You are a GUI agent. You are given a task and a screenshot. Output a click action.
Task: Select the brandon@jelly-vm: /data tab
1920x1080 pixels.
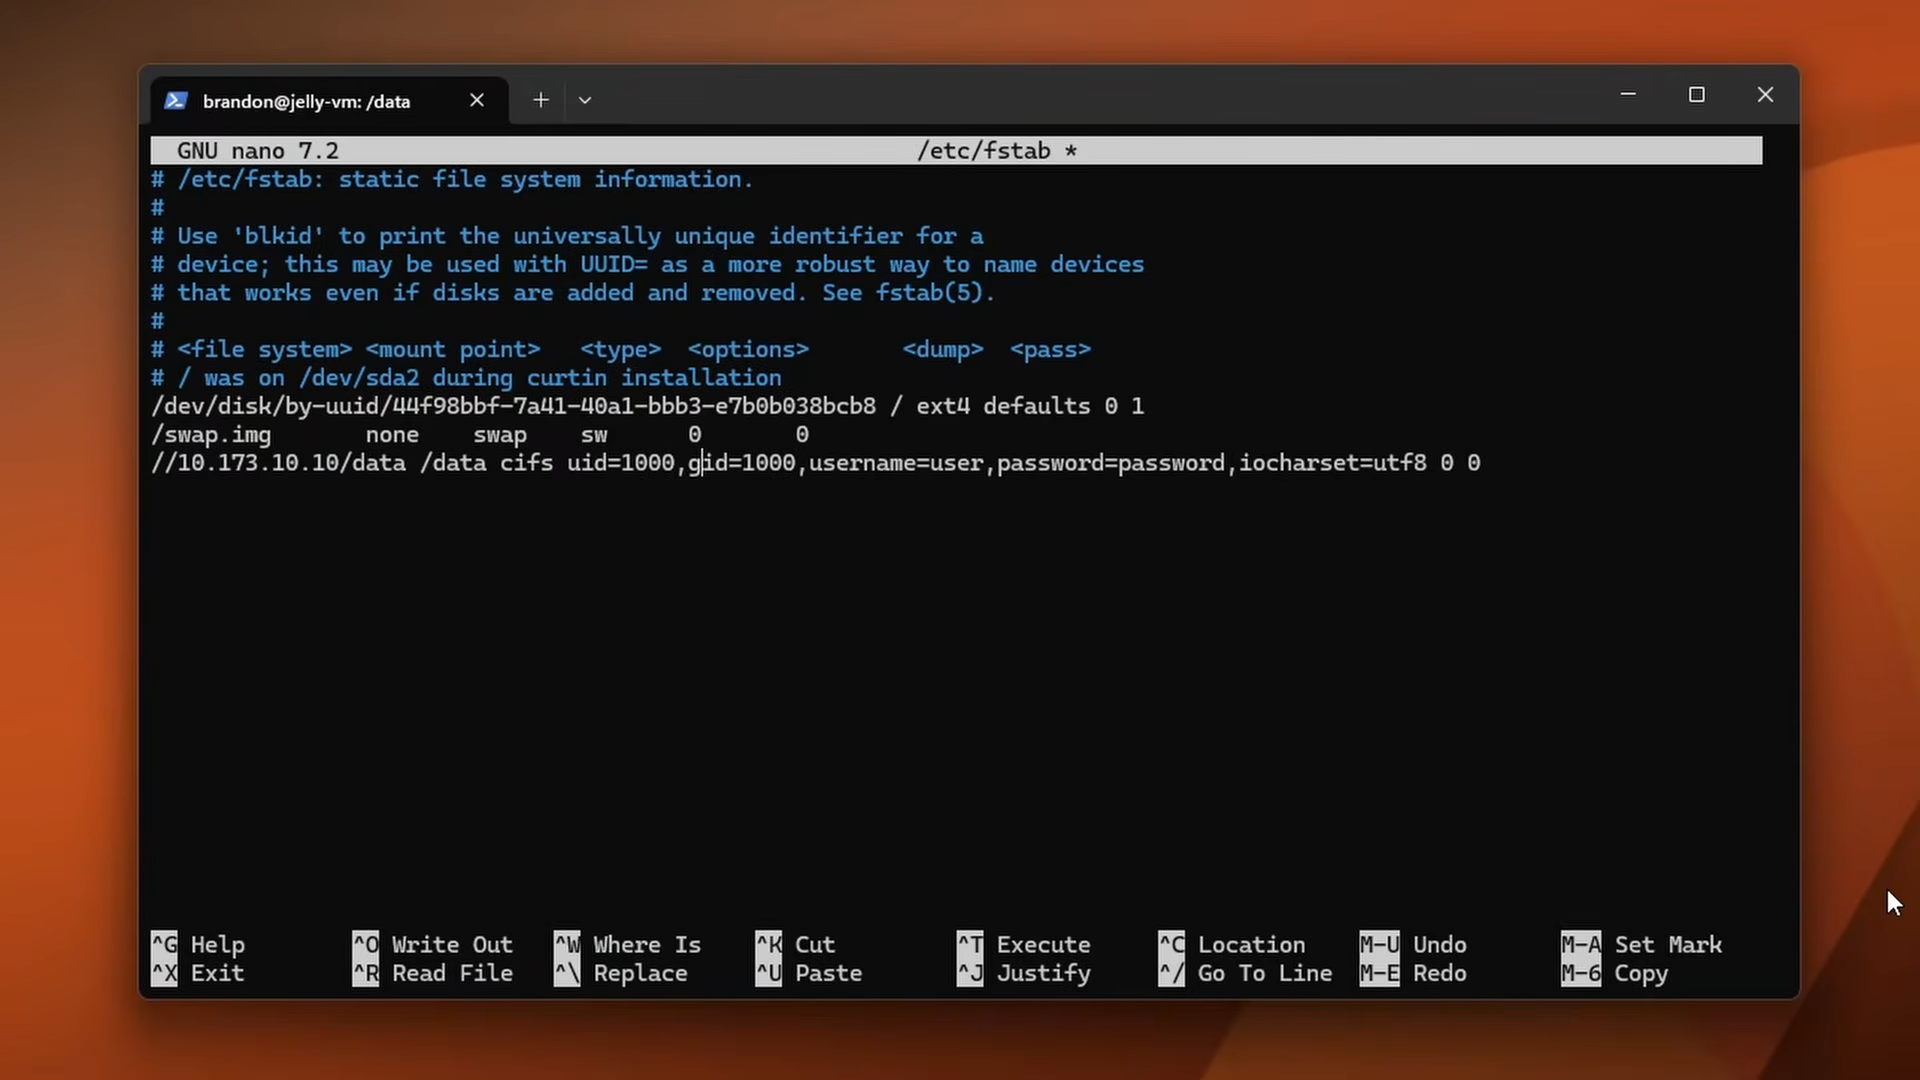pyautogui.click(x=306, y=100)
